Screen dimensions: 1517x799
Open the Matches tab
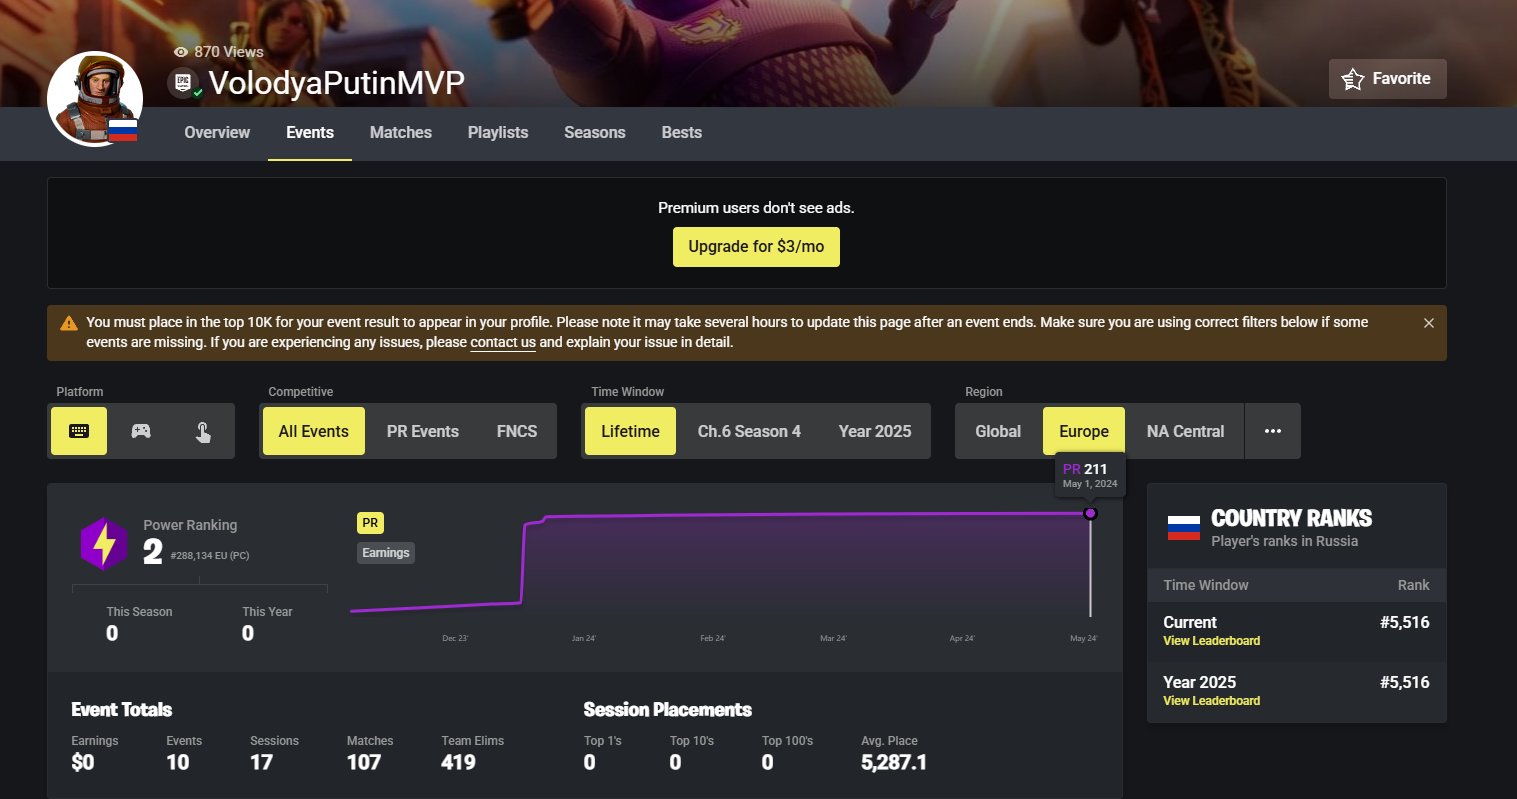[400, 132]
